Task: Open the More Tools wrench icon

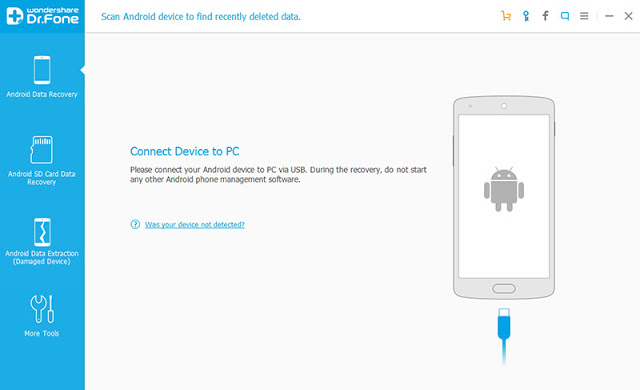Action: [x=42, y=309]
